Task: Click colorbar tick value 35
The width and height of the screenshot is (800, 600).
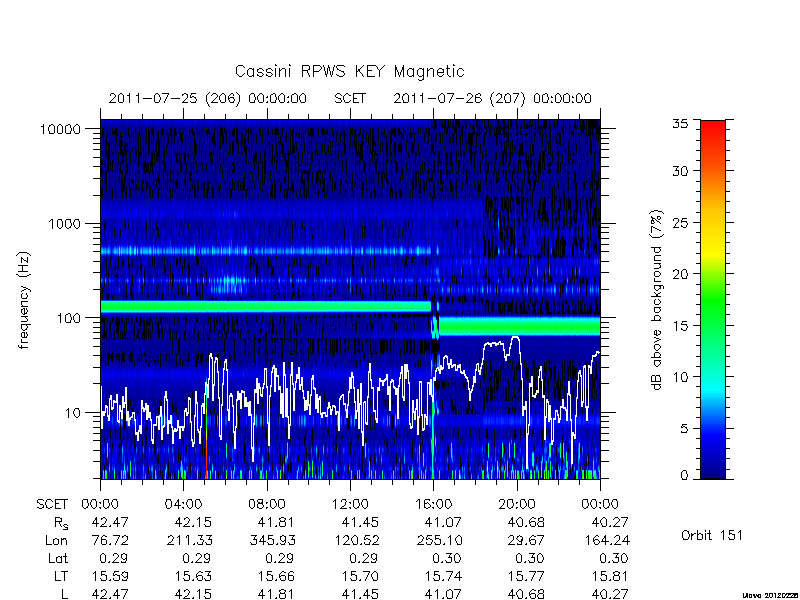Action: 680,123
